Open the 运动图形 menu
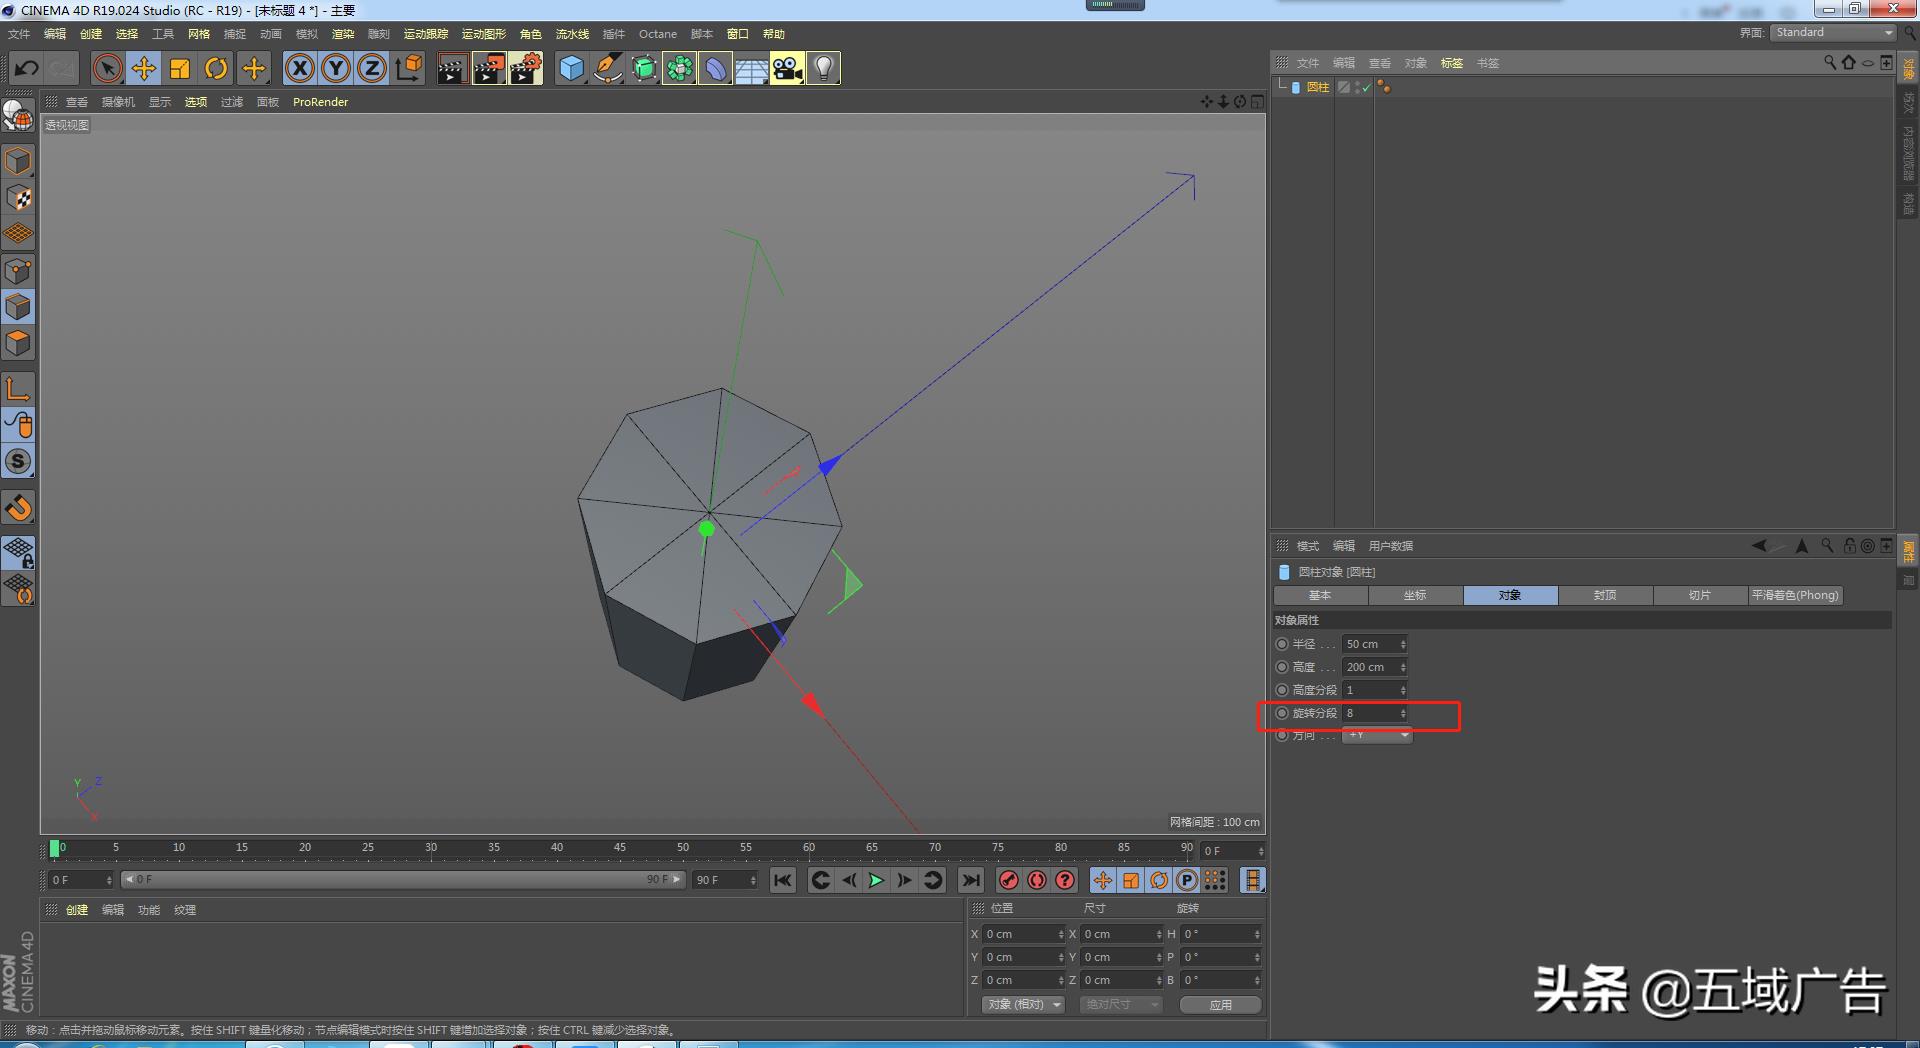This screenshot has width=1920, height=1048. click(x=483, y=34)
